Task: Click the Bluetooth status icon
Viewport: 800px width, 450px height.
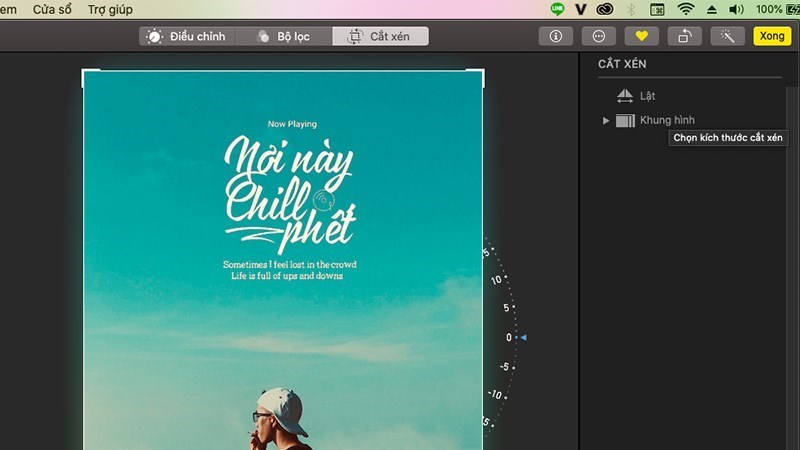Action: [x=631, y=9]
